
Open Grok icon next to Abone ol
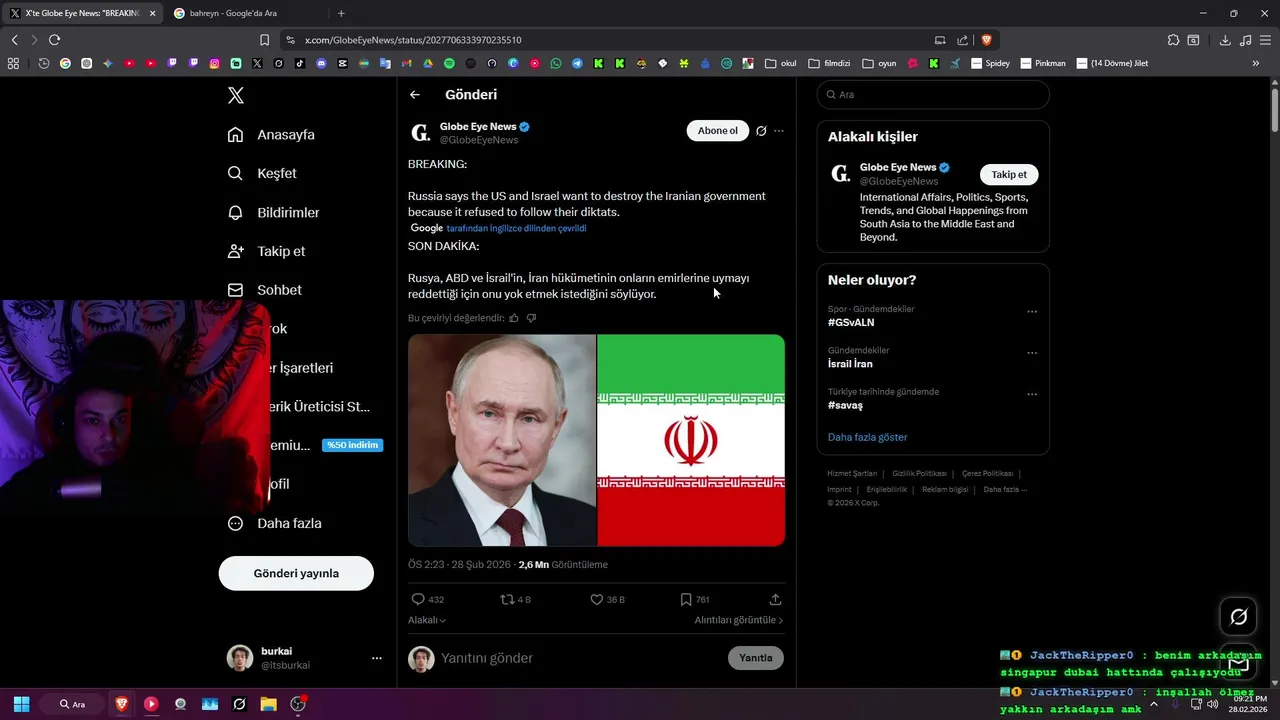[x=761, y=131]
